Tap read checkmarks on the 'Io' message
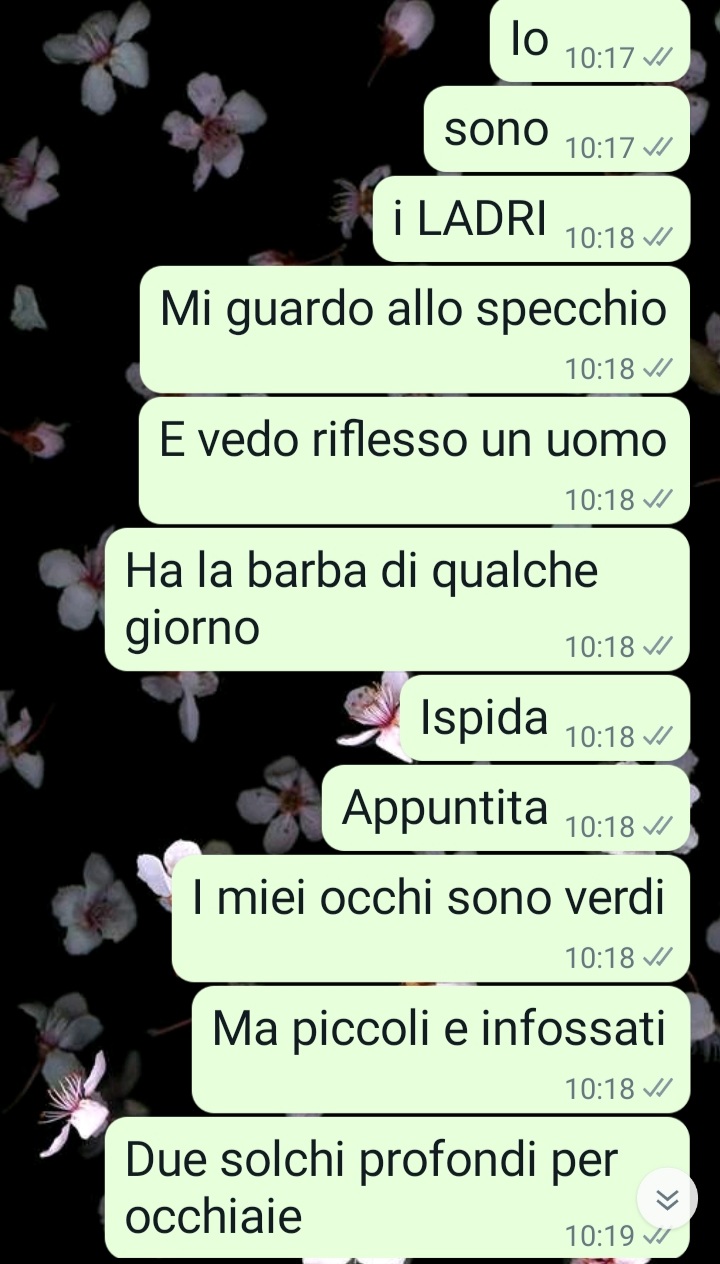The height and width of the screenshot is (1264, 720). pyautogui.click(x=657, y=58)
